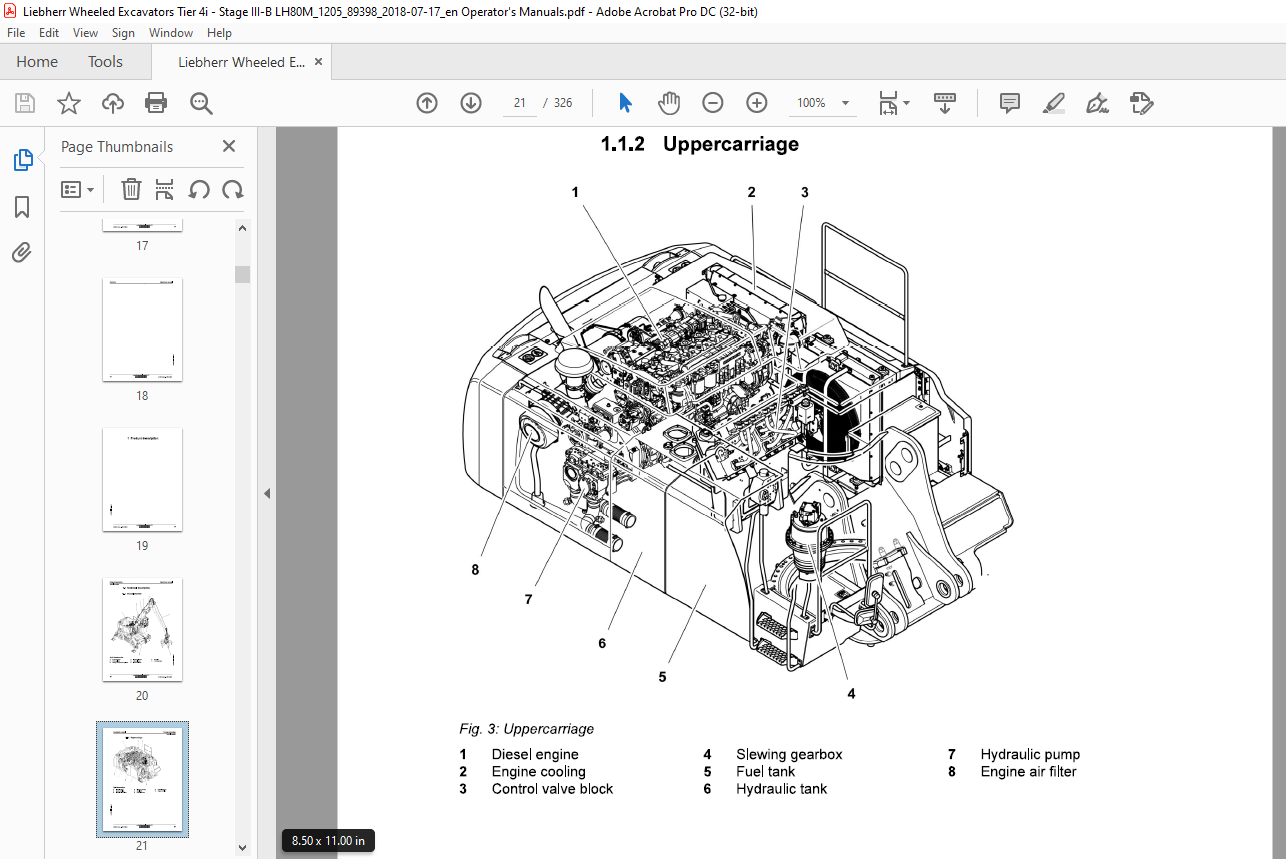Click the legend text 'Control valve block'
1286x859 pixels.
click(x=552, y=789)
